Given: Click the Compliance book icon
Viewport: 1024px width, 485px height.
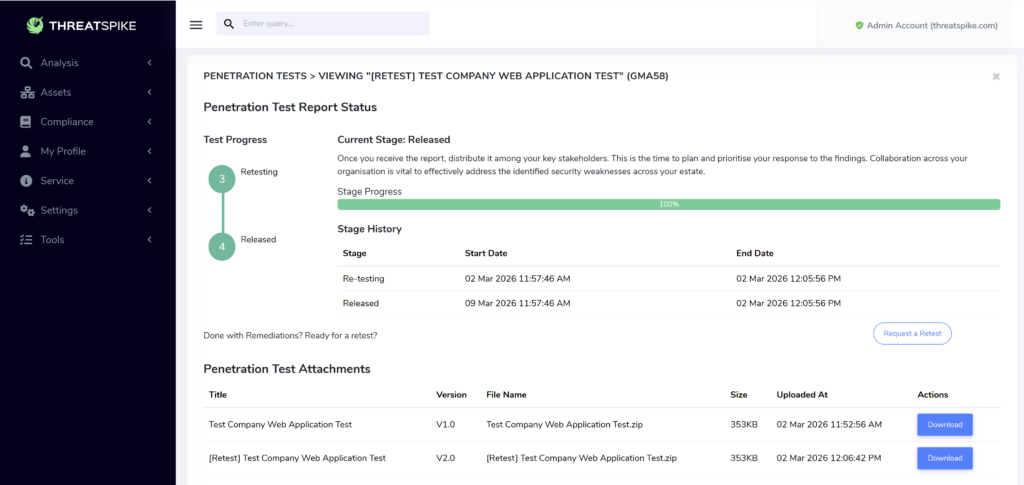Looking at the screenshot, I should 26,122.
